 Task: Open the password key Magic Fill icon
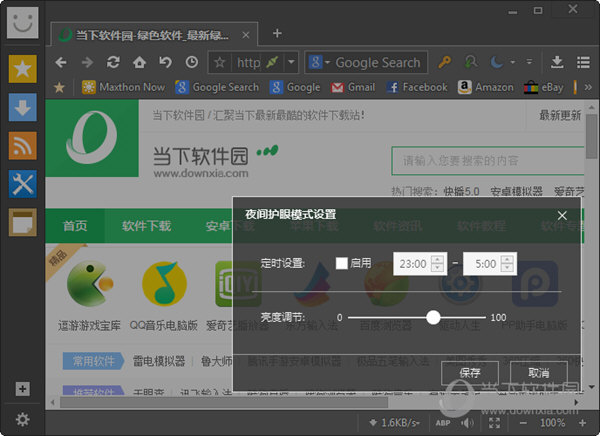point(444,62)
